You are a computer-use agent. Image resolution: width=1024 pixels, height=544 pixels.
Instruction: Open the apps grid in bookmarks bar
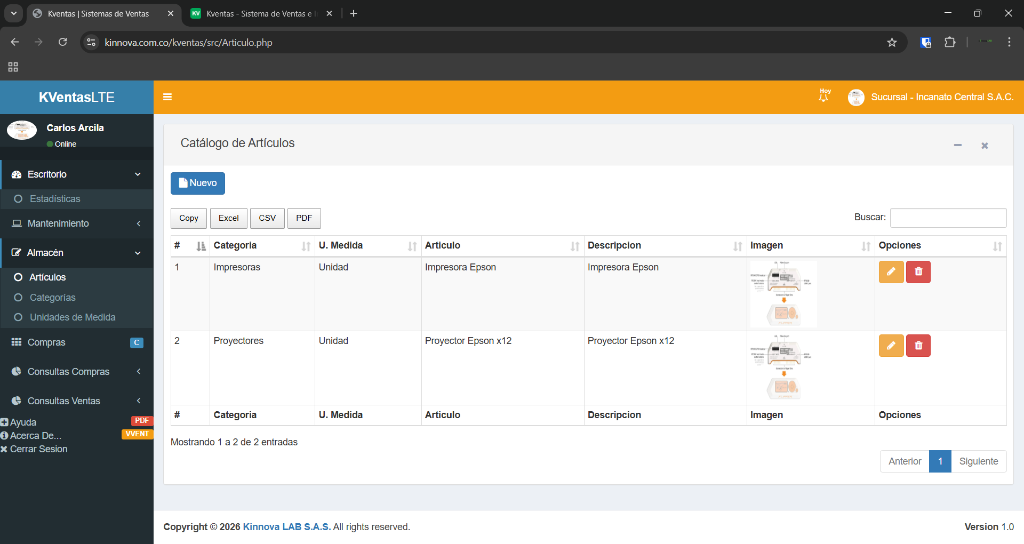pyautogui.click(x=13, y=67)
